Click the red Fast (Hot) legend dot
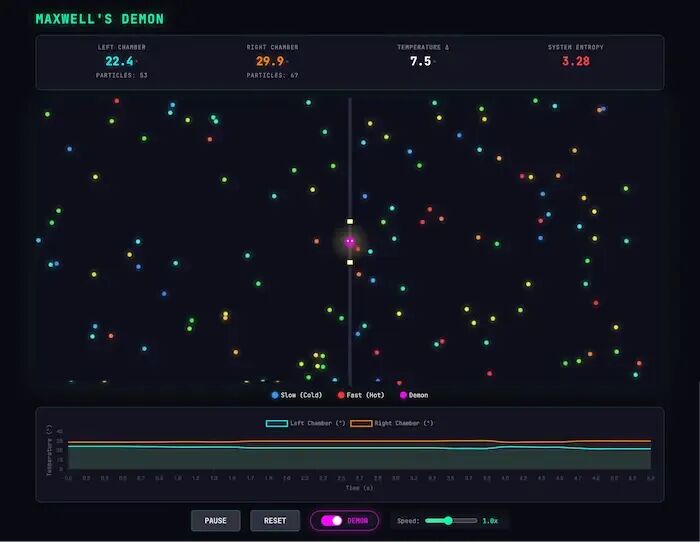Image resolution: width=700 pixels, height=542 pixels. pos(341,395)
